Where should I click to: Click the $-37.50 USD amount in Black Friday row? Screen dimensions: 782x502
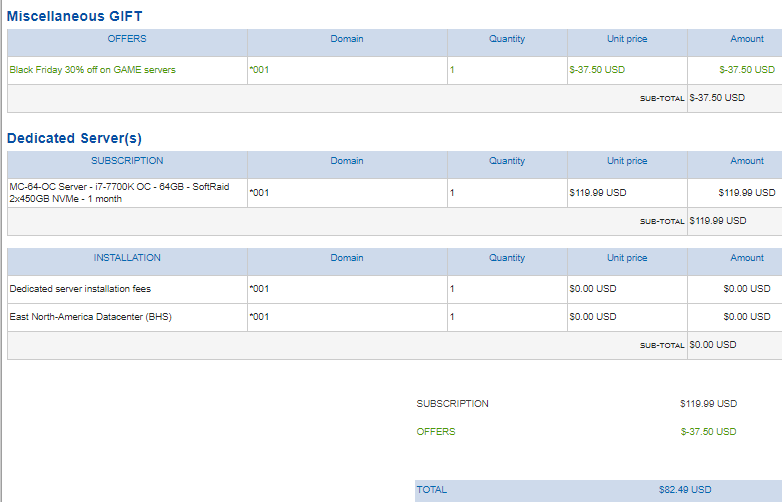[x=747, y=70]
